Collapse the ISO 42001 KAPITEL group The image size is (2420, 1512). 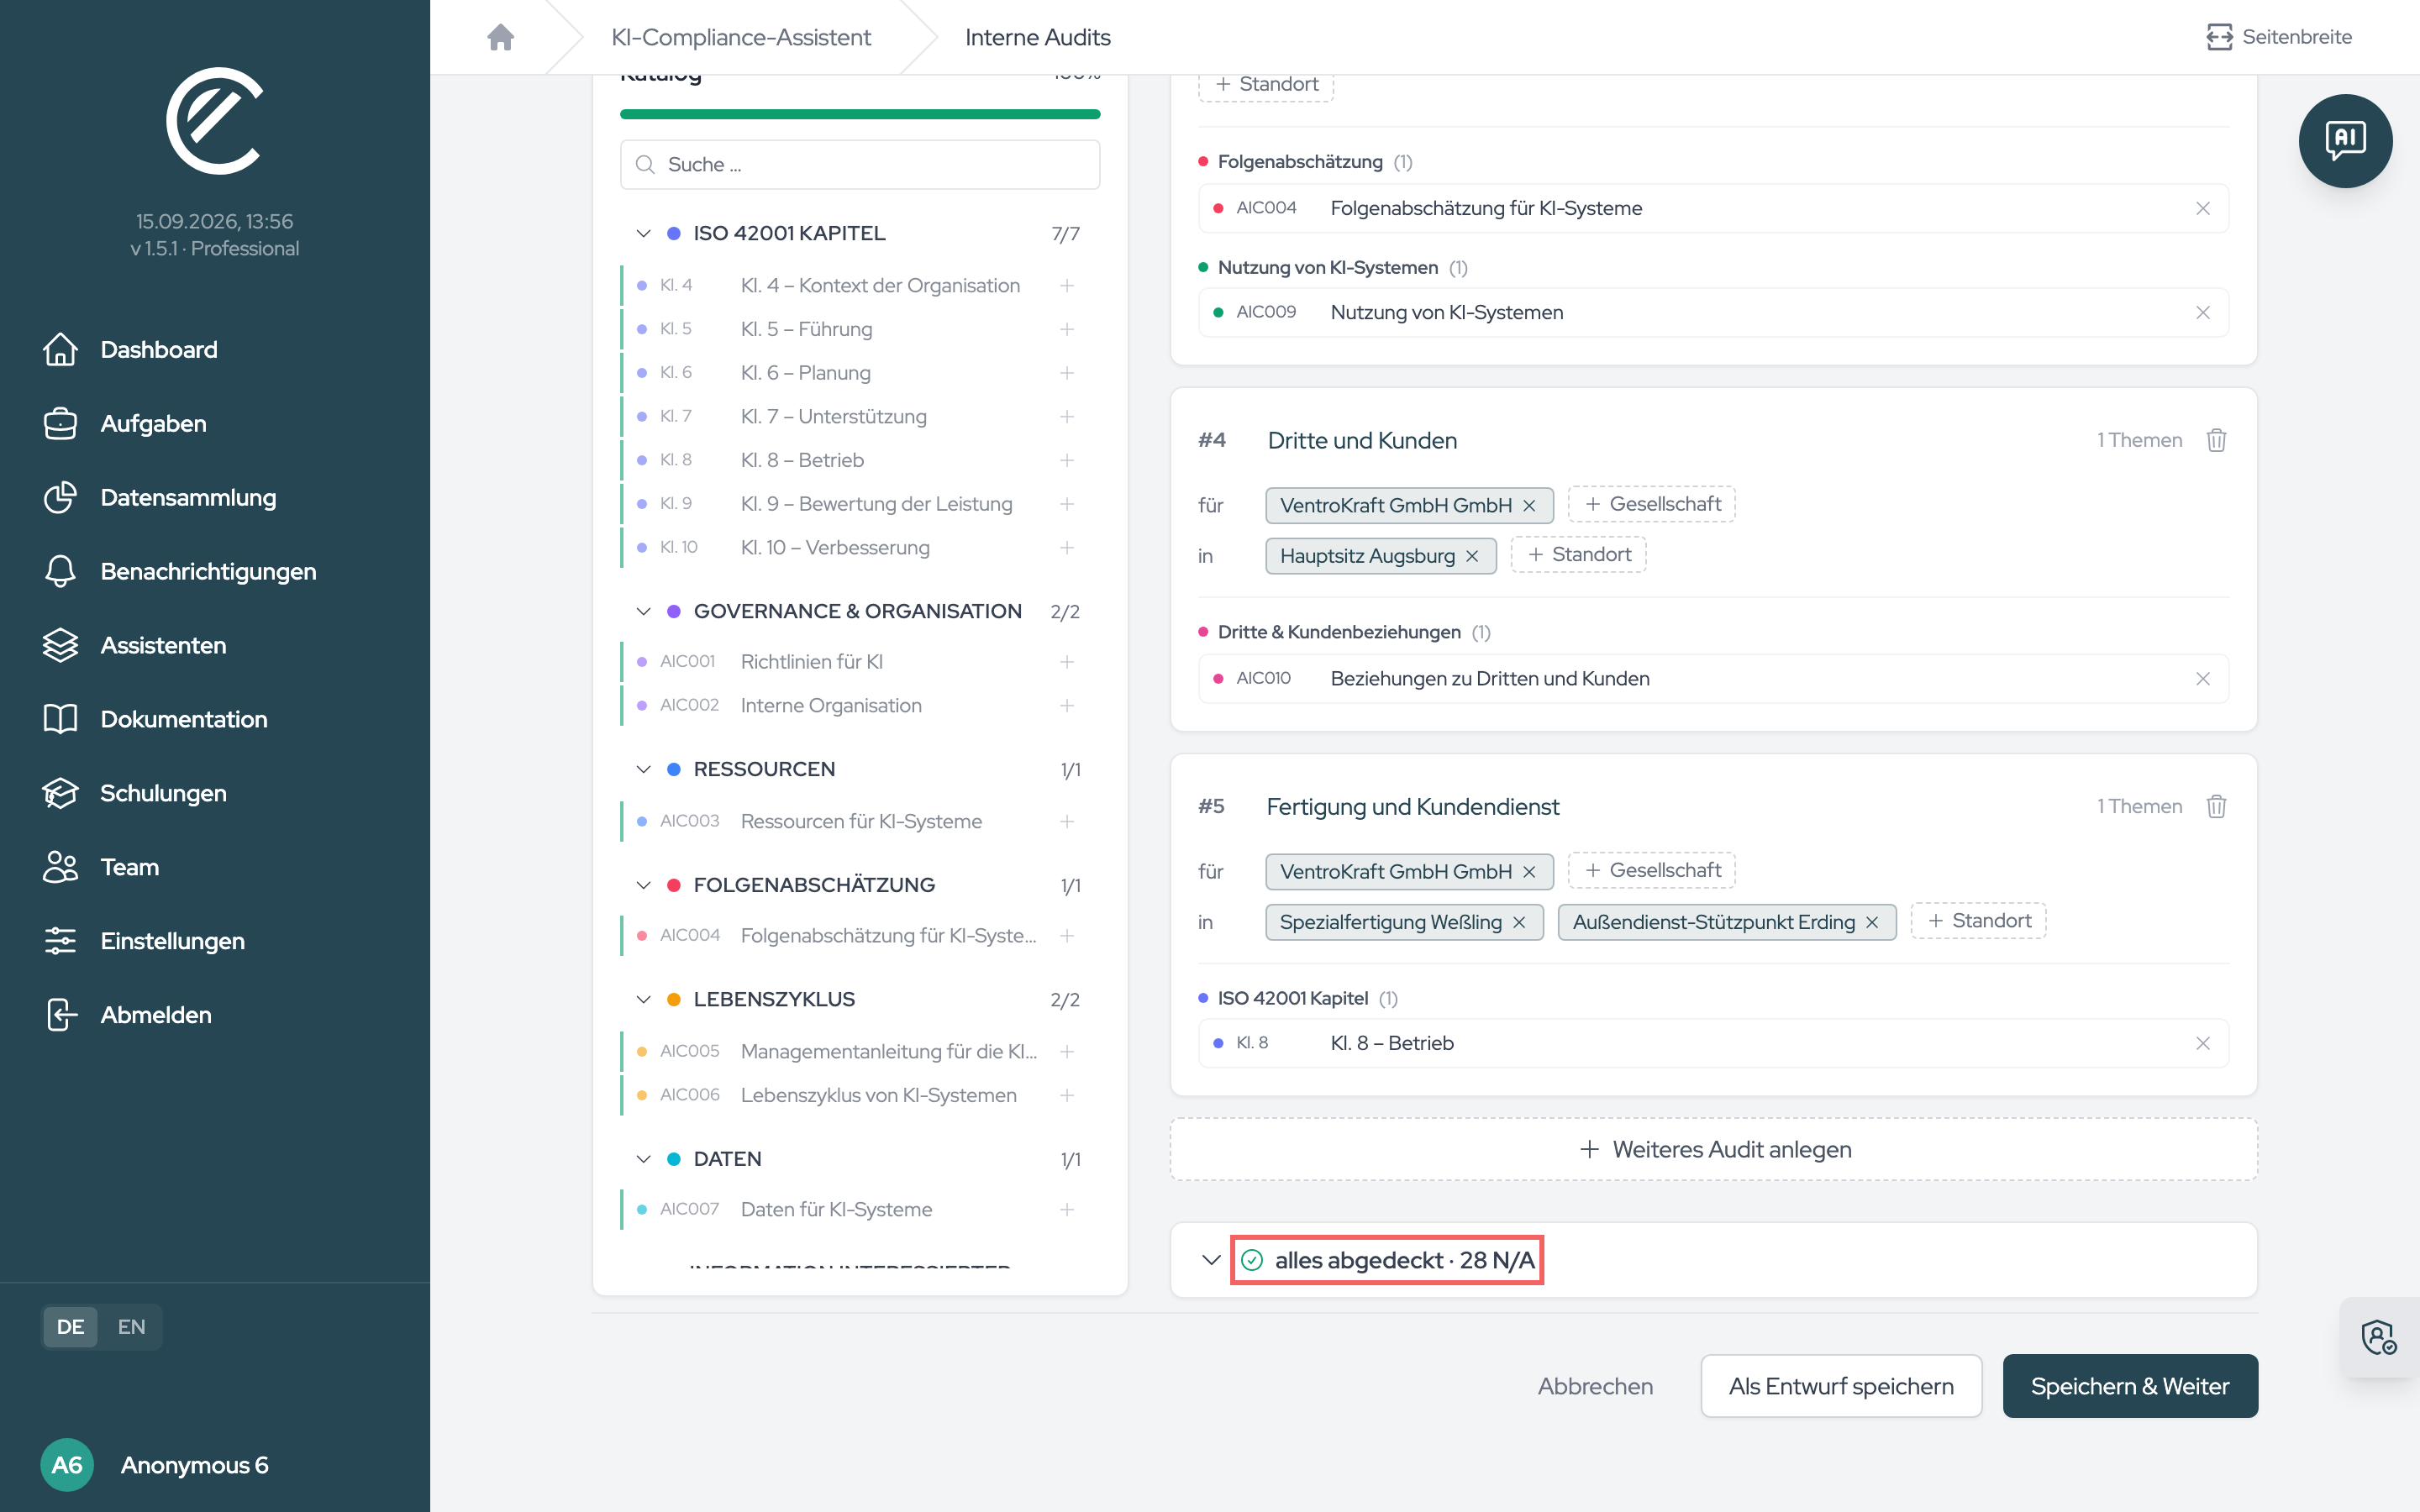[x=643, y=233]
